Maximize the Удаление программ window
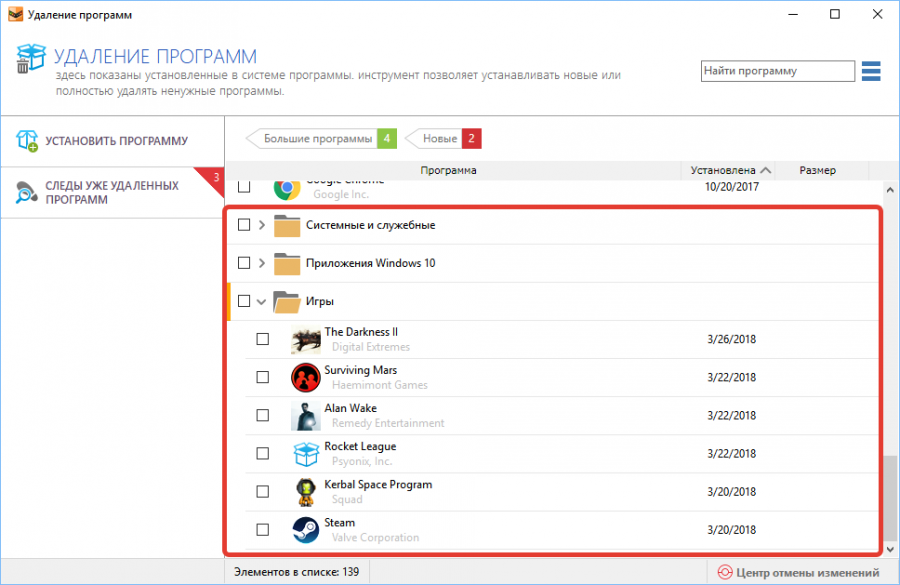This screenshot has height=585, width=900. click(835, 14)
